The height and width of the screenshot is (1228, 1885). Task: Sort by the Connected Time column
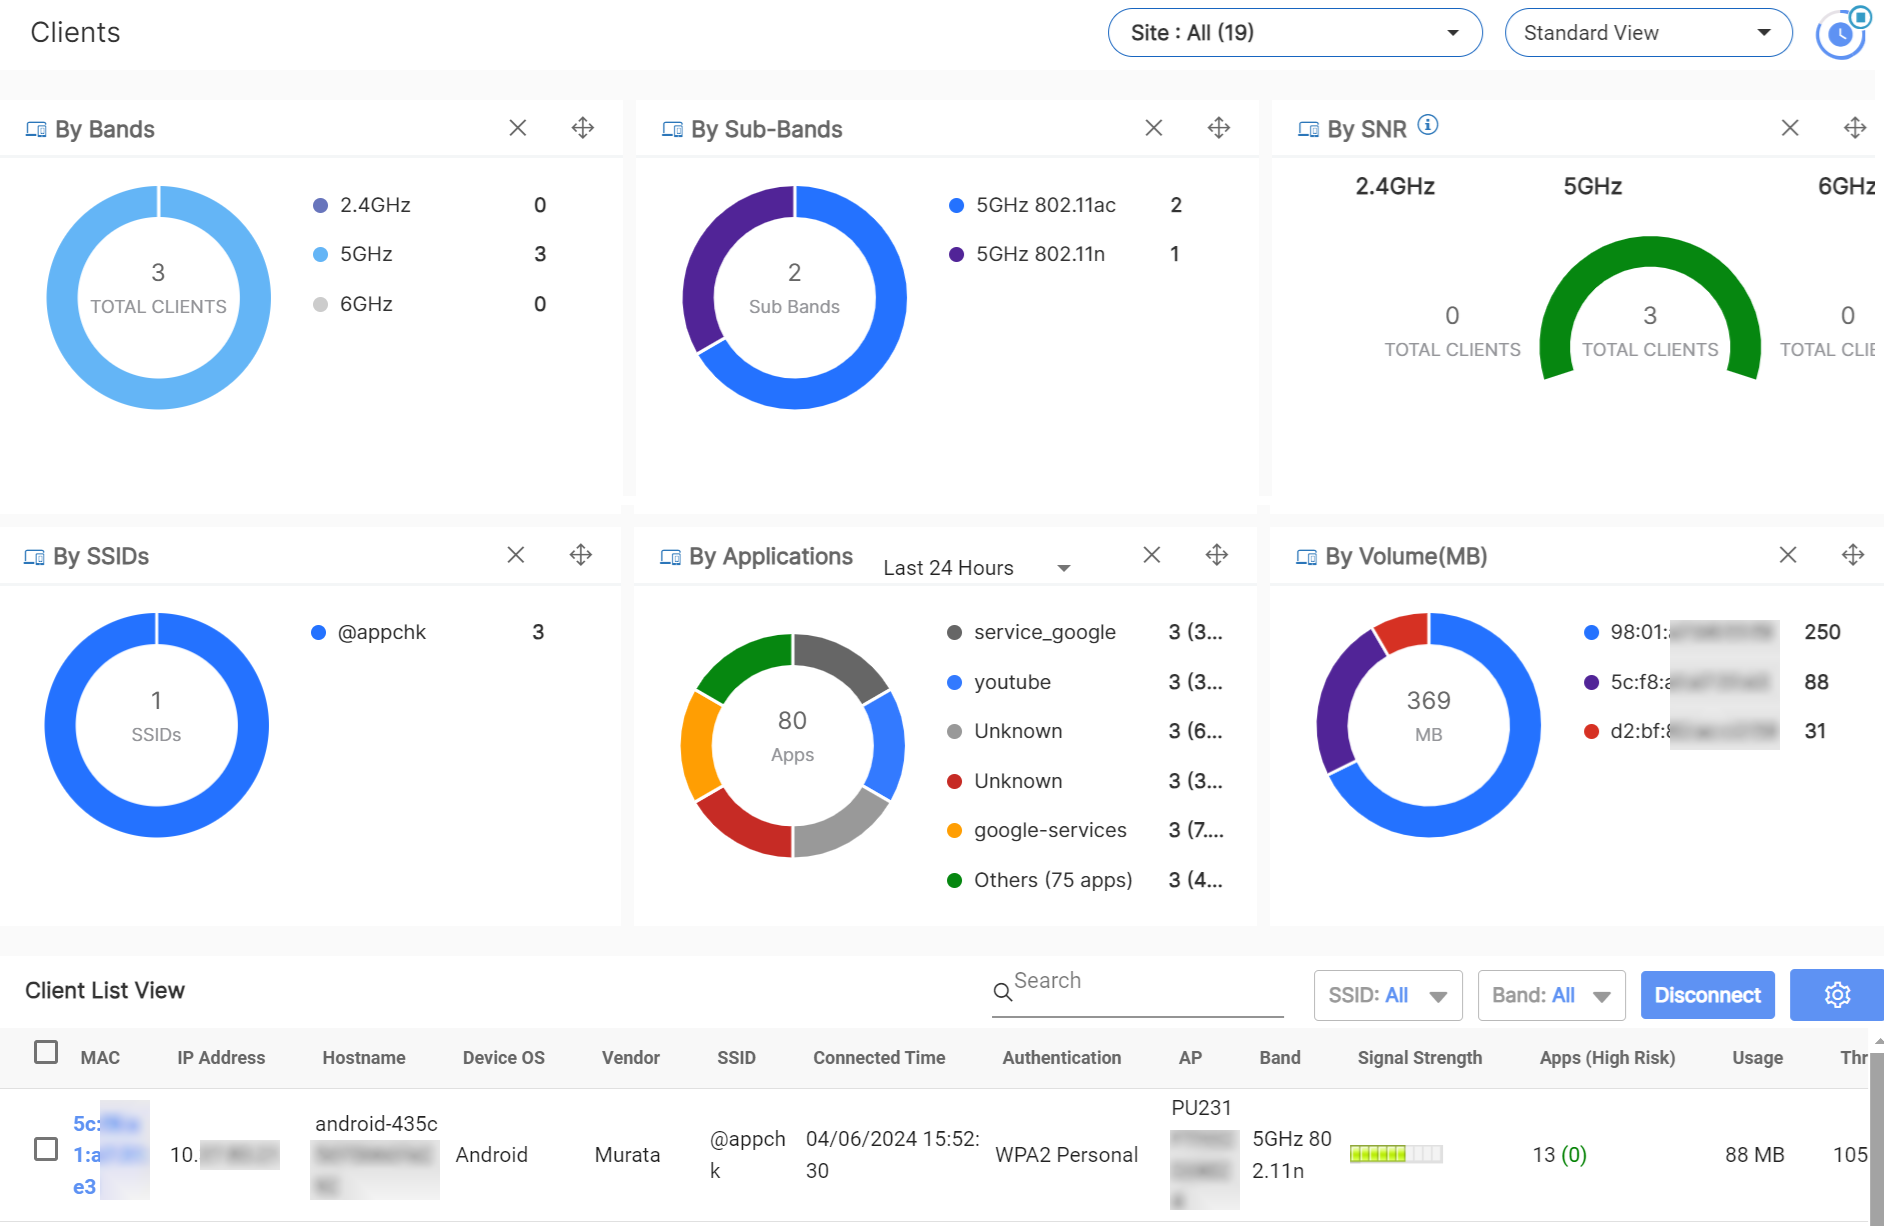(879, 1058)
